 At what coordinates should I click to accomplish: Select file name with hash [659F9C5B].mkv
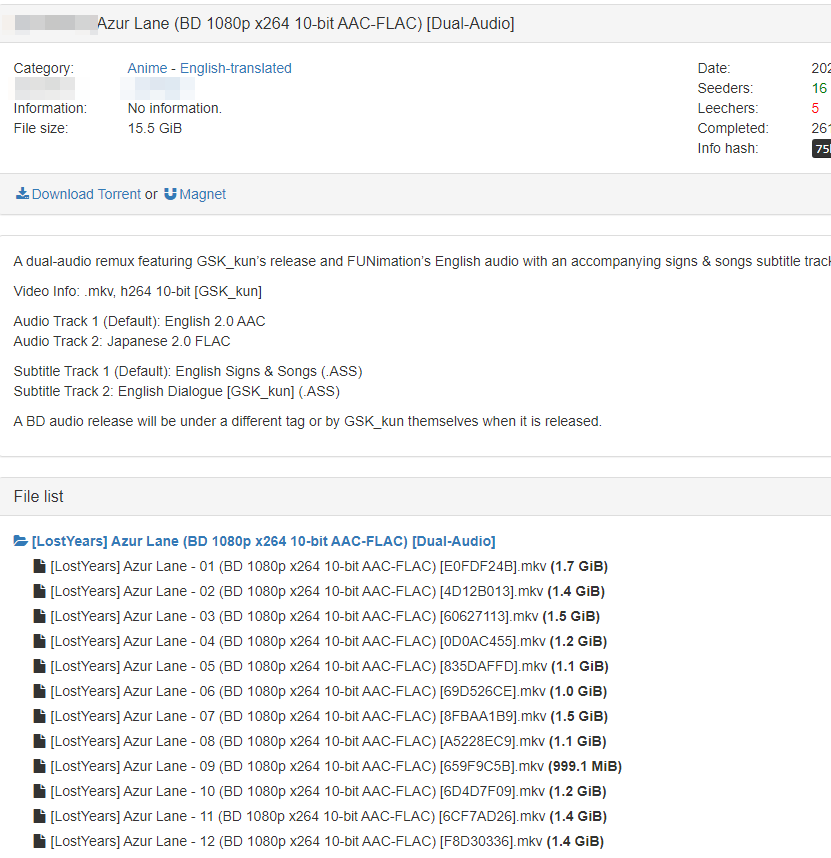[297, 767]
